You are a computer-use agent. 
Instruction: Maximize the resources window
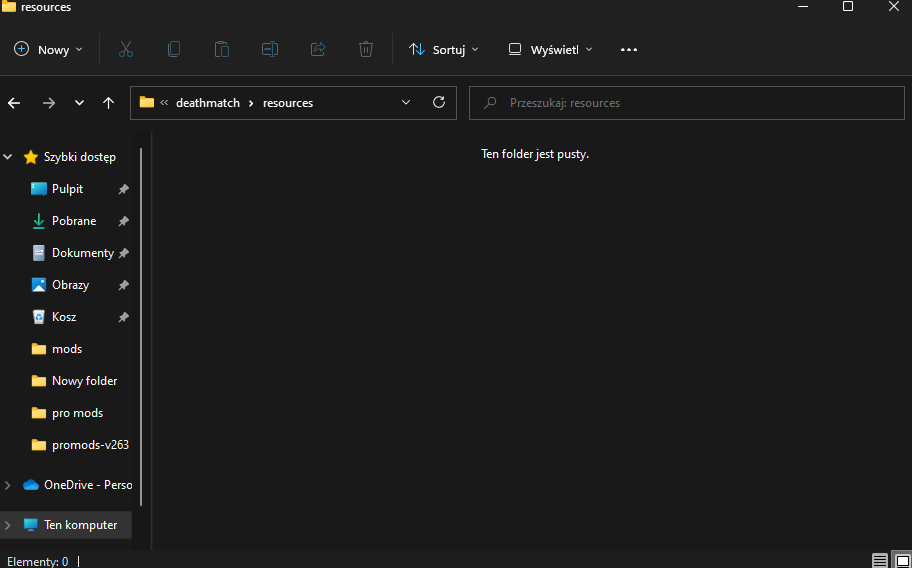pos(848,6)
